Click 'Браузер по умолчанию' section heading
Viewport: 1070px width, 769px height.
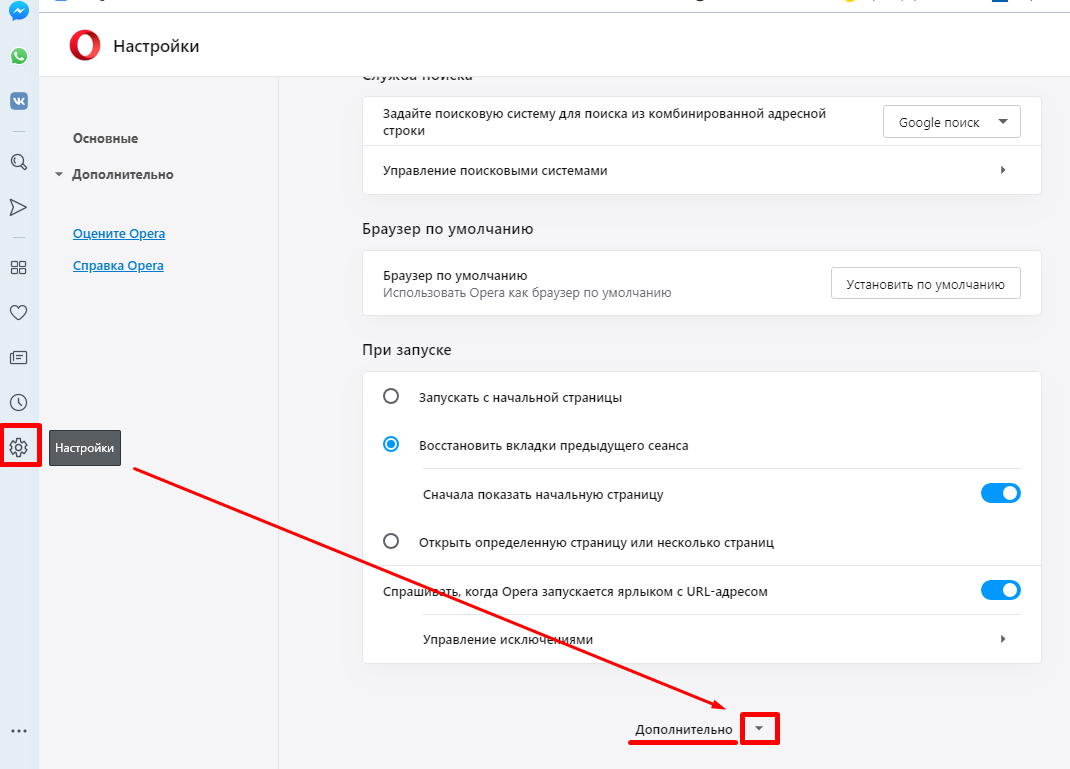click(448, 229)
